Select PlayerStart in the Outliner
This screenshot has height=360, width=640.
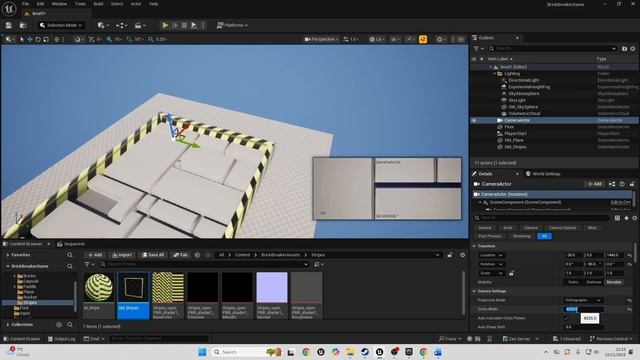516,133
